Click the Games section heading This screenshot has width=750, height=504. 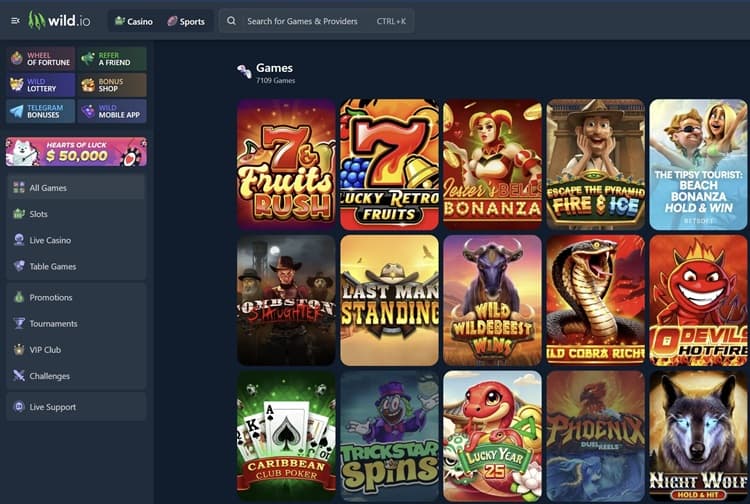tap(274, 68)
